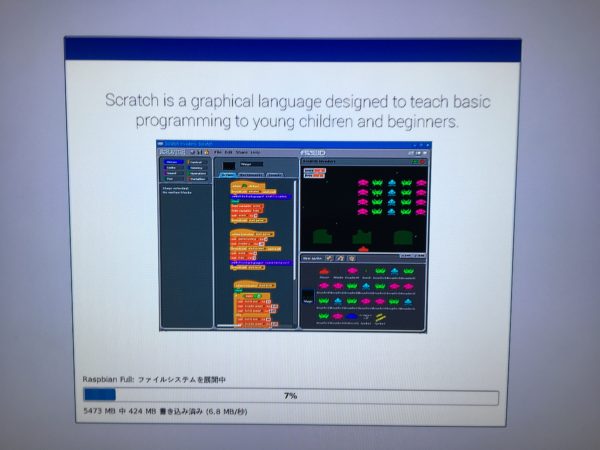This screenshot has width=600, height=450.
Task: Click the blue title bar of installer dialog
Action: pos(293,49)
